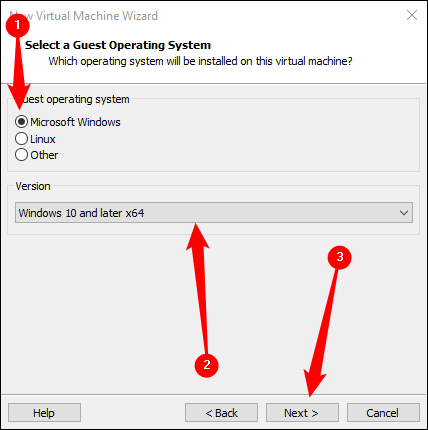
Task: Click the red annotation circle numbered 1
Action: click(x=17, y=25)
